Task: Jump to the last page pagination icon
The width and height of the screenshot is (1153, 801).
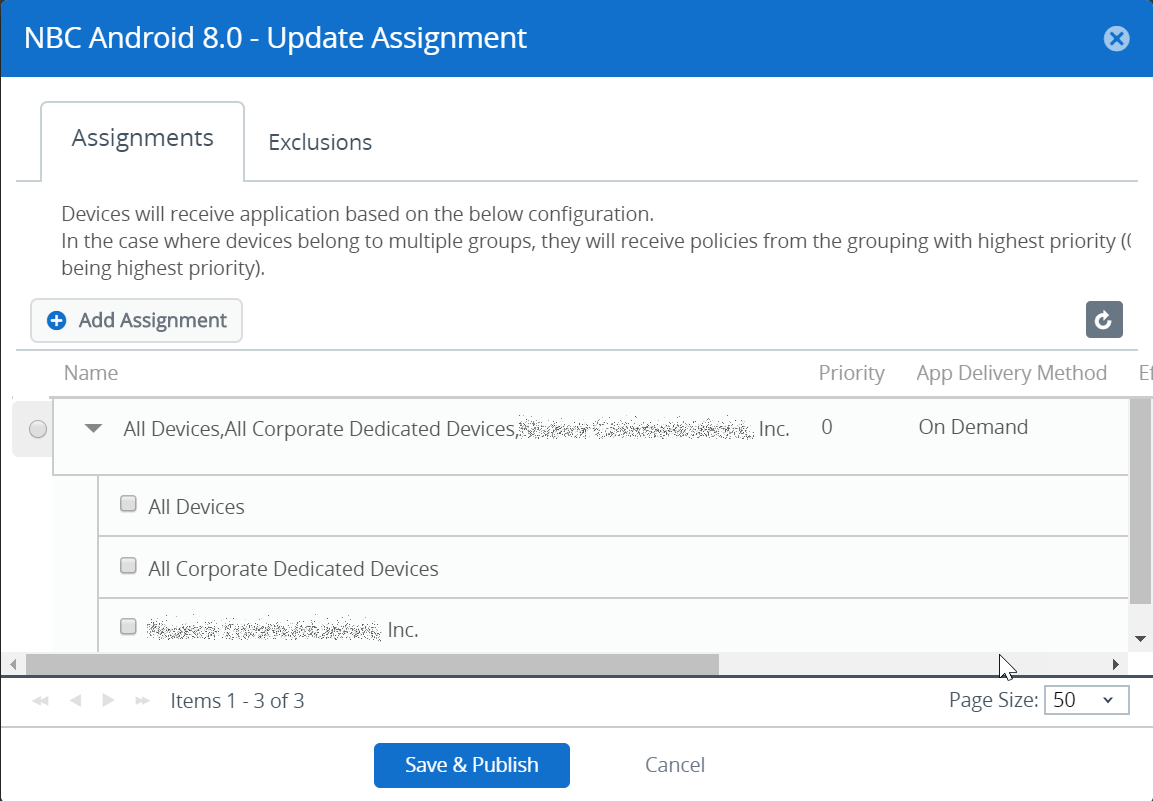Action: [141, 701]
